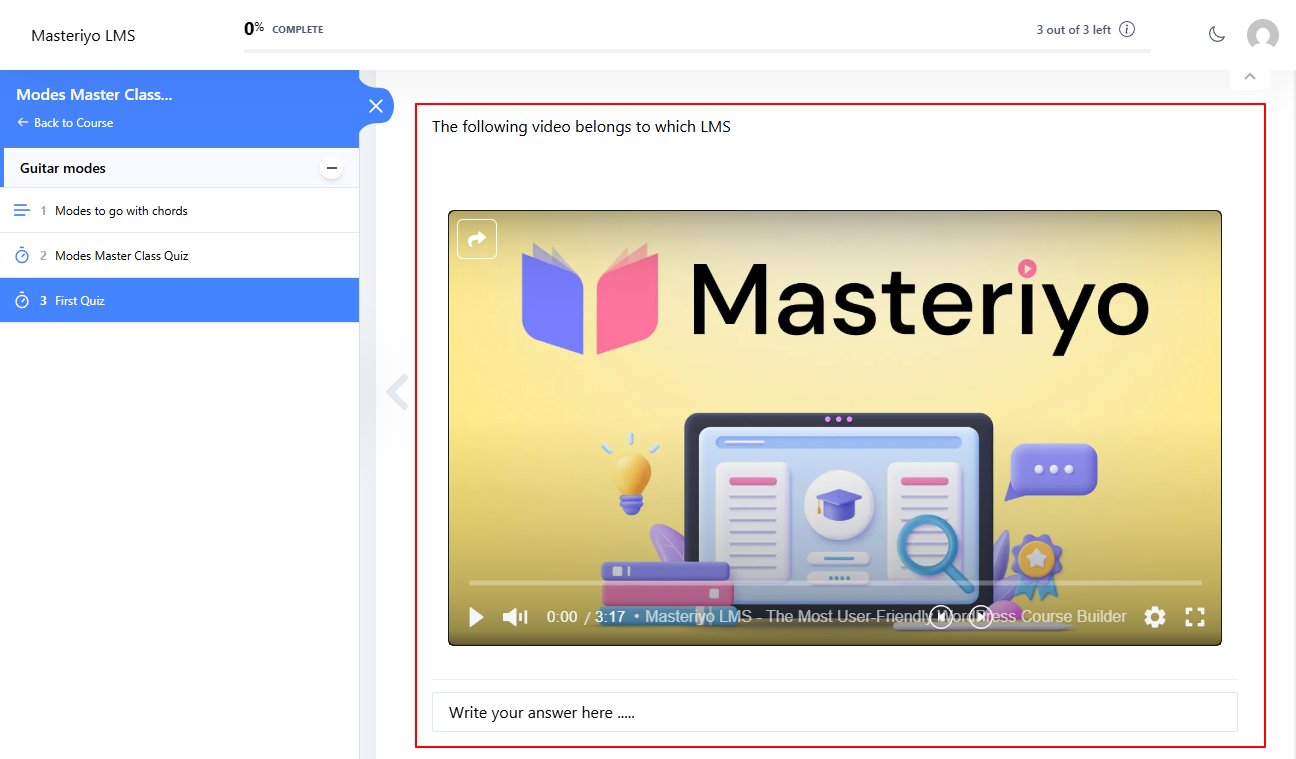This screenshot has width=1296, height=759.
Task: Click the Guitar modes section heading
Action: (x=63, y=168)
